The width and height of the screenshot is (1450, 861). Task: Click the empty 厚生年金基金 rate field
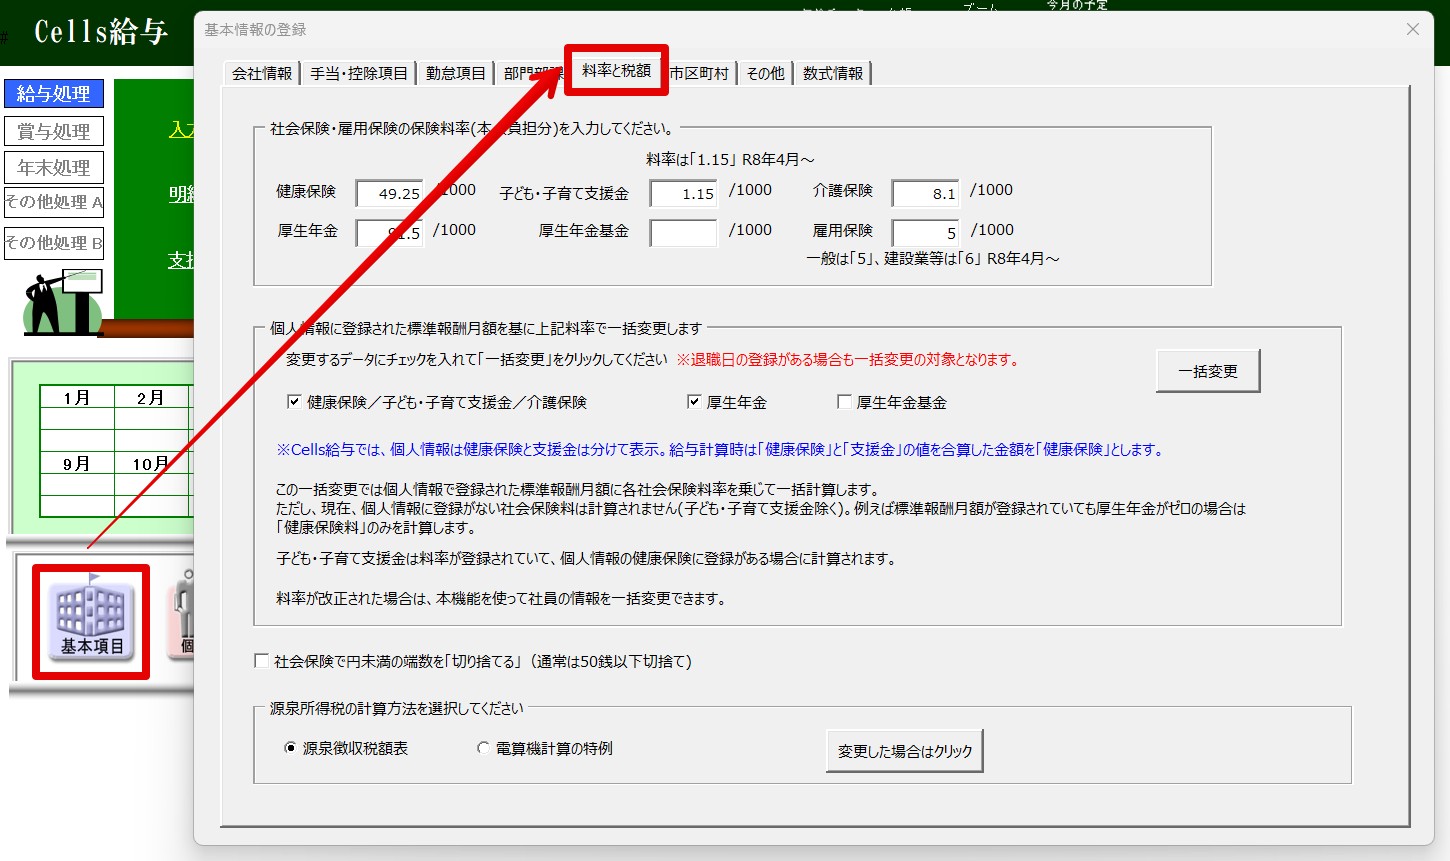point(683,233)
